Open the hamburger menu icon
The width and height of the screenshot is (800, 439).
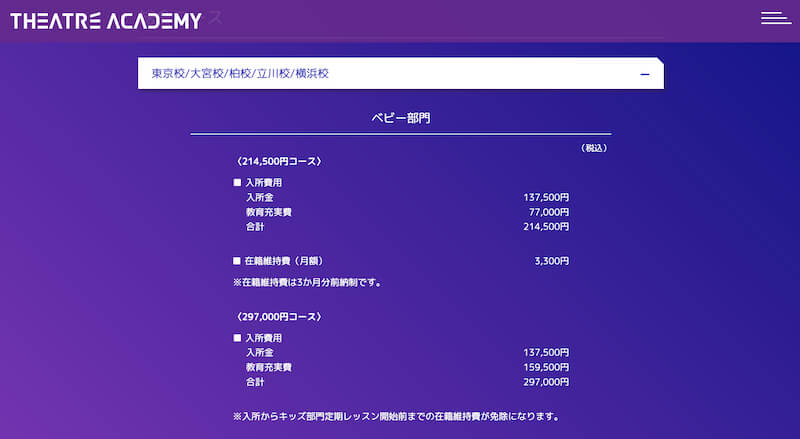776,18
